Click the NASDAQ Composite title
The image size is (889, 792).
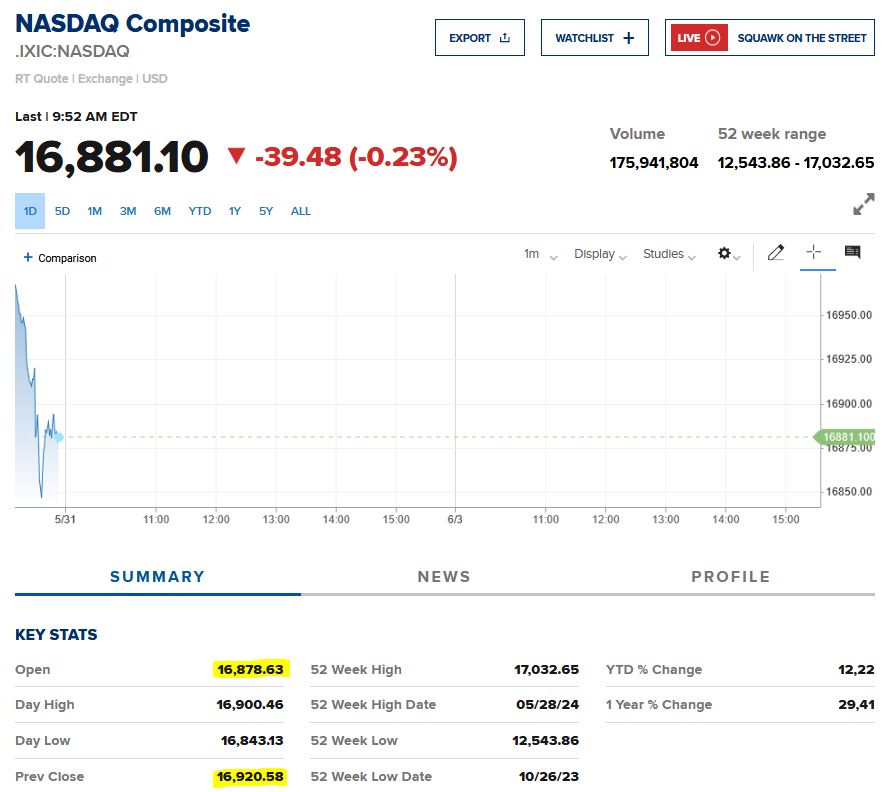tap(133, 24)
